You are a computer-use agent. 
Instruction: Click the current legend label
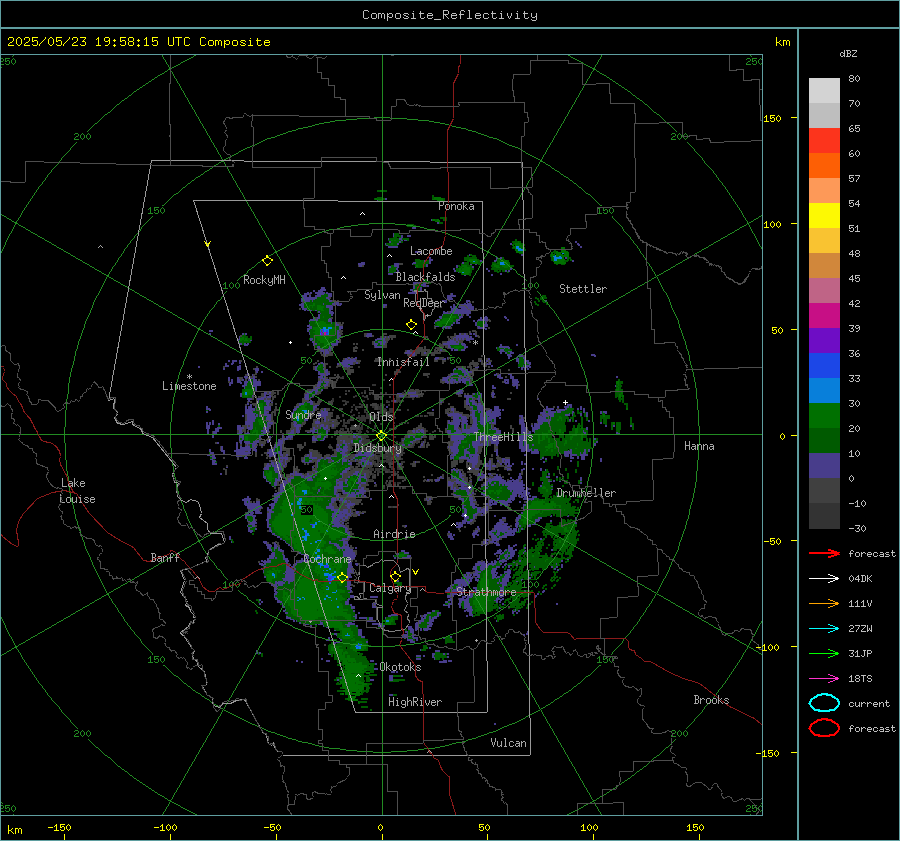[869, 704]
